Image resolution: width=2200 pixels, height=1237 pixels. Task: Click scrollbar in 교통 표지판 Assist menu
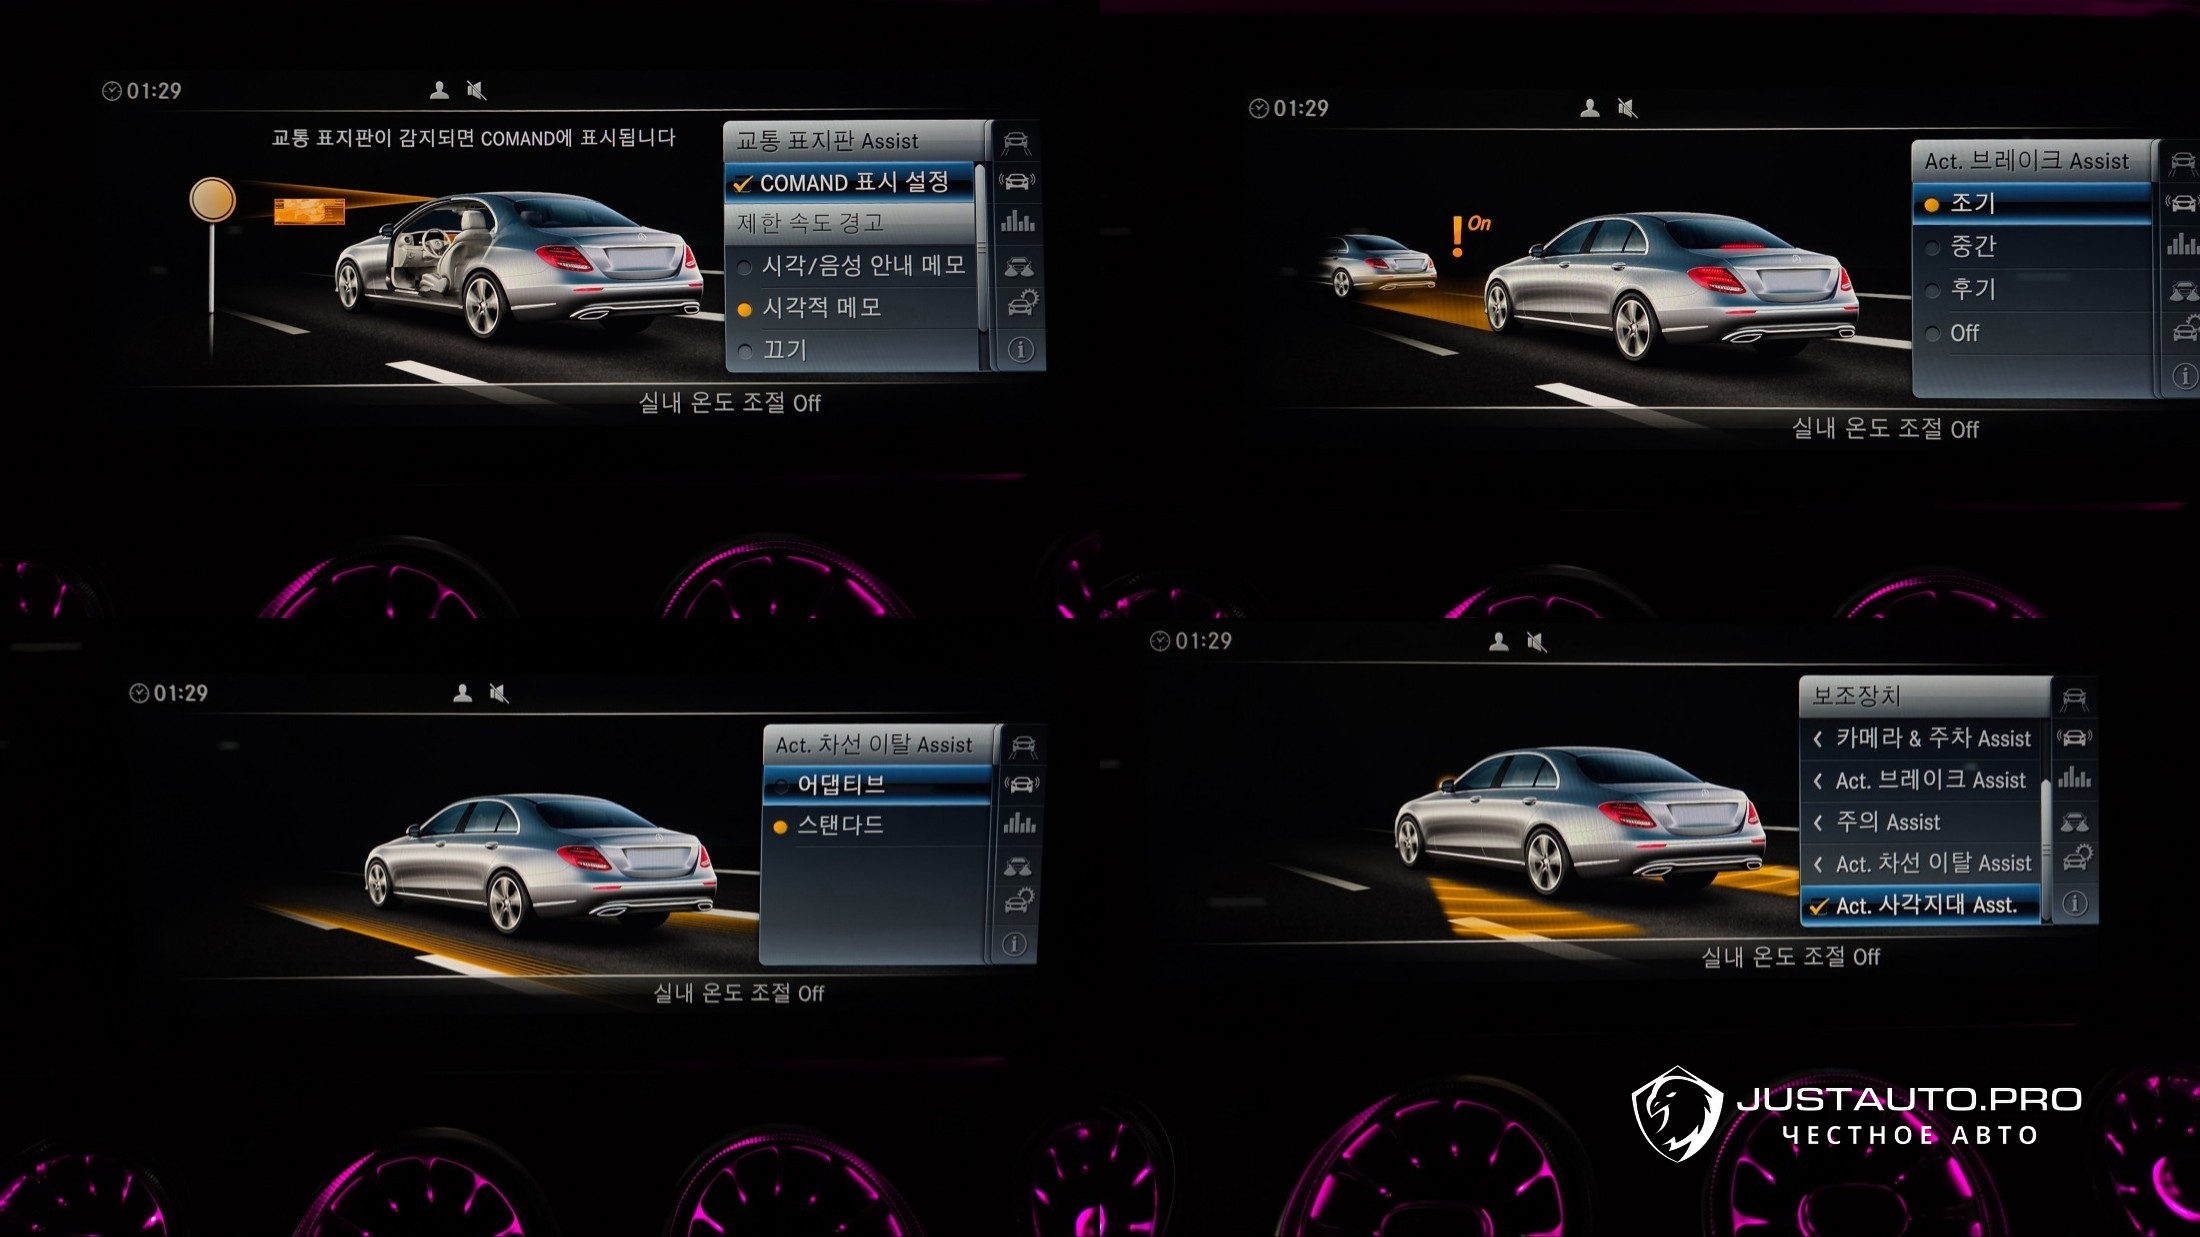point(981,247)
